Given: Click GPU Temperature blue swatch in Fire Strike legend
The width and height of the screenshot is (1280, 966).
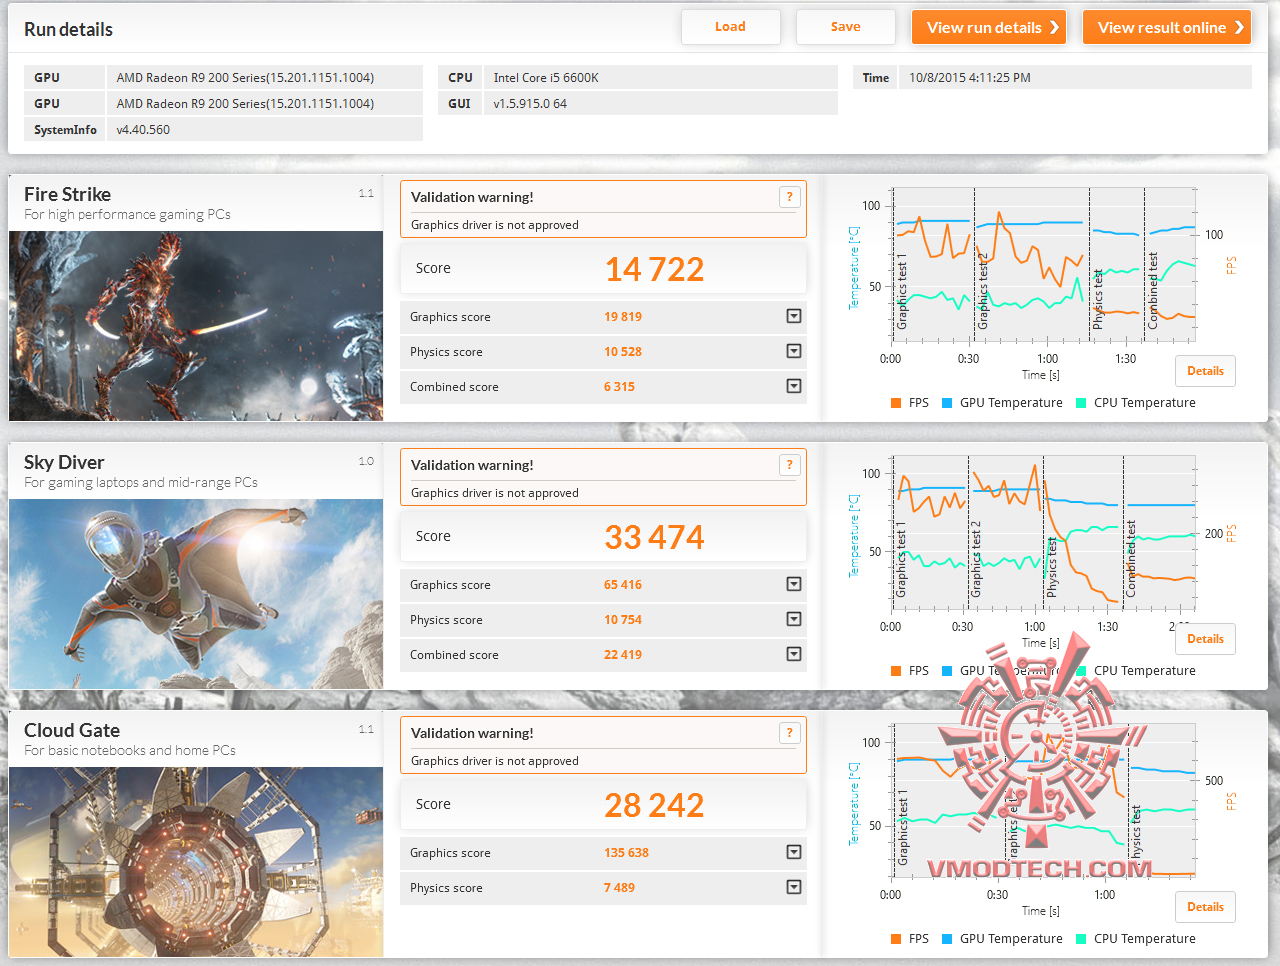Looking at the screenshot, I should coord(947,403).
